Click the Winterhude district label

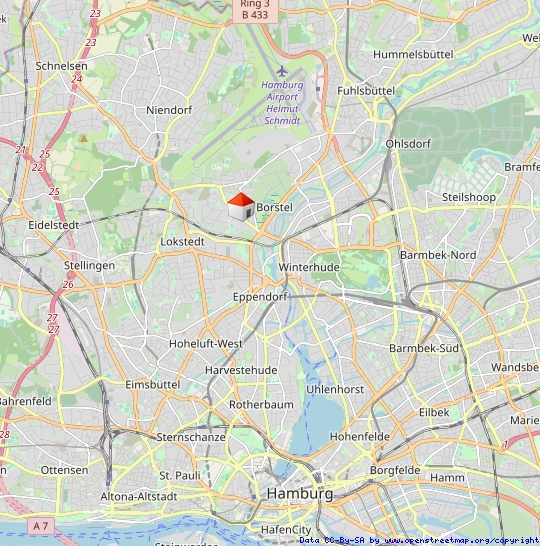point(309,267)
